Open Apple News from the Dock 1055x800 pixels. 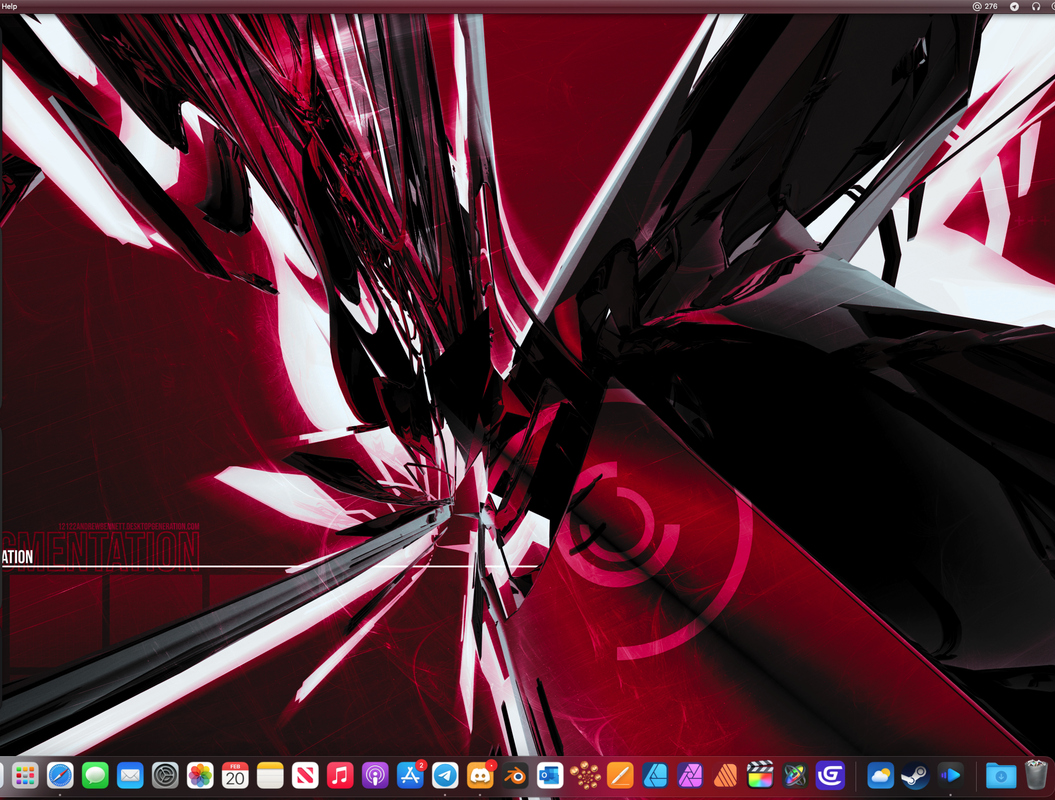click(305, 776)
